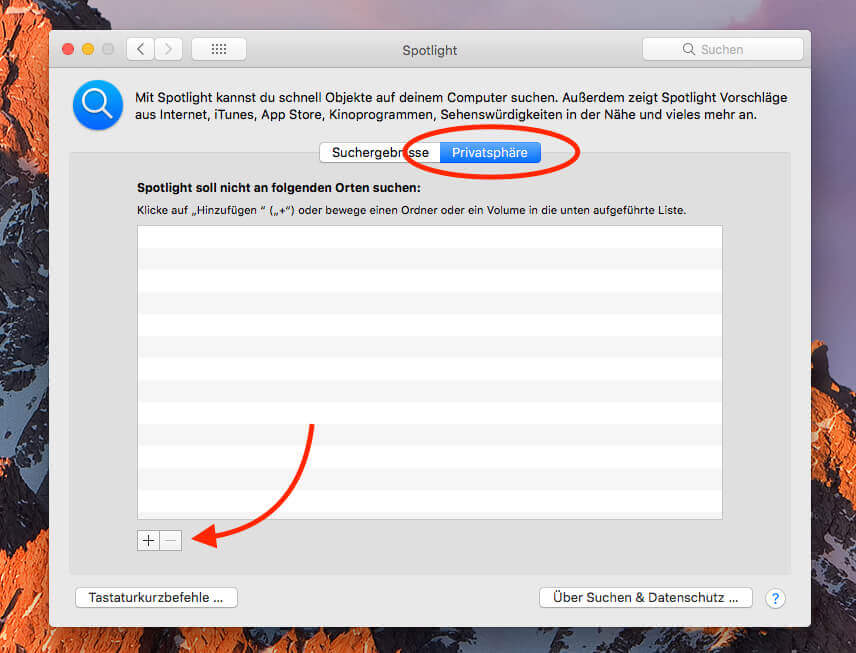This screenshot has width=856, height=653.
Task: Click the 'Mit Spotlight kannst du' description
Action: [461, 106]
